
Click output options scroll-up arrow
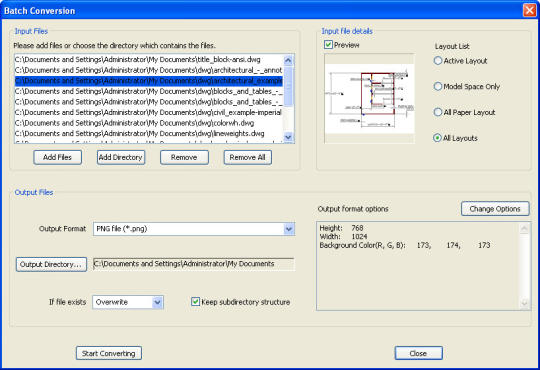point(525,228)
